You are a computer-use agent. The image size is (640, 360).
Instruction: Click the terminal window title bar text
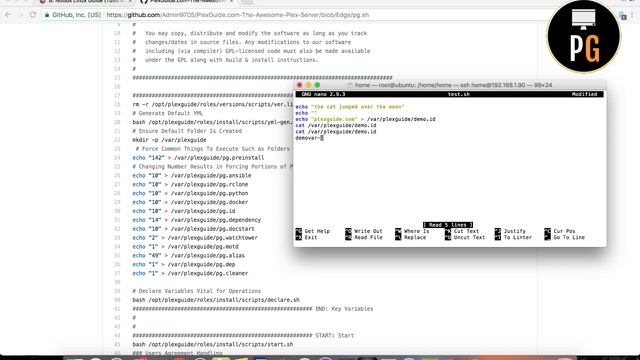453,85
